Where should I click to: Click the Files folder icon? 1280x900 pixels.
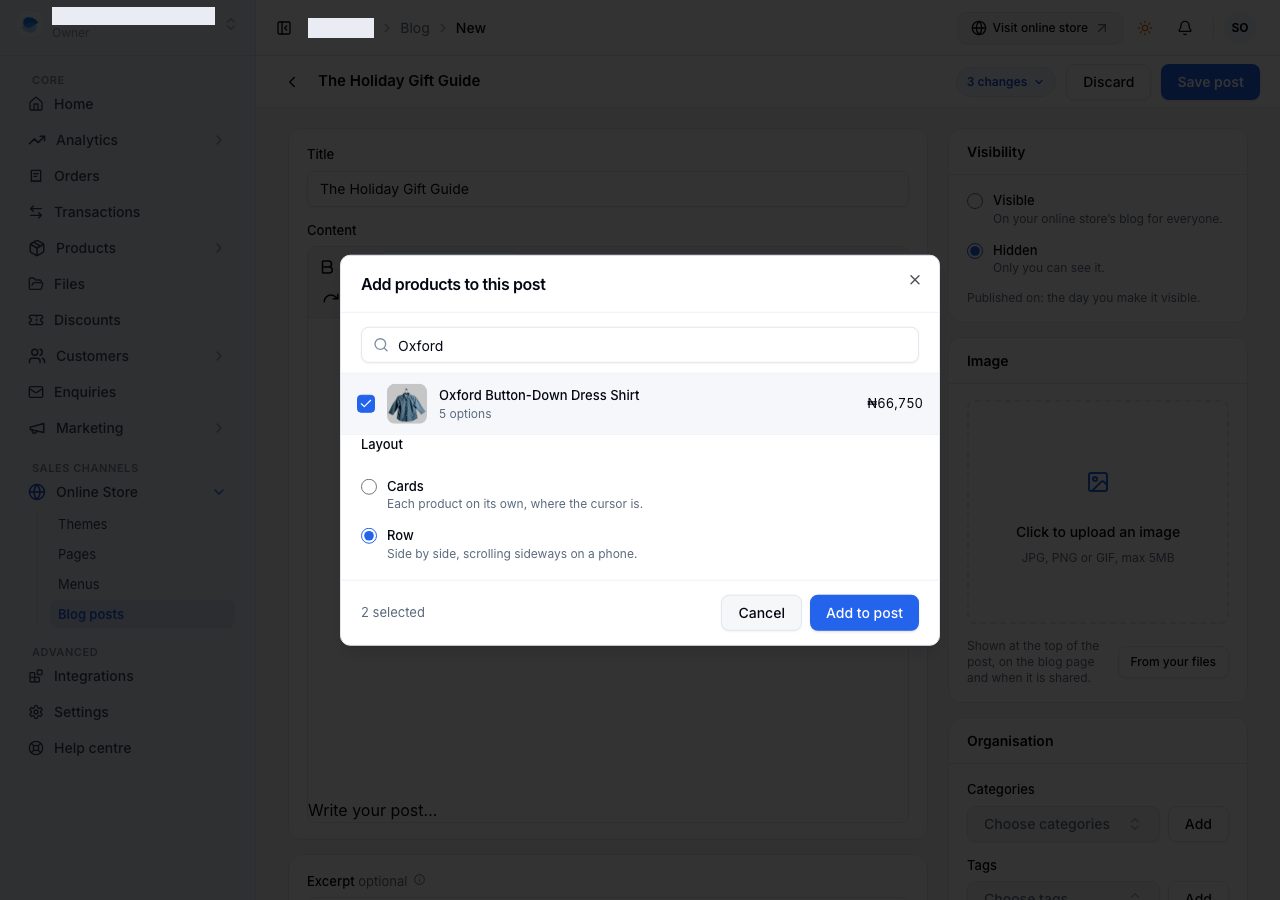point(37,284)
